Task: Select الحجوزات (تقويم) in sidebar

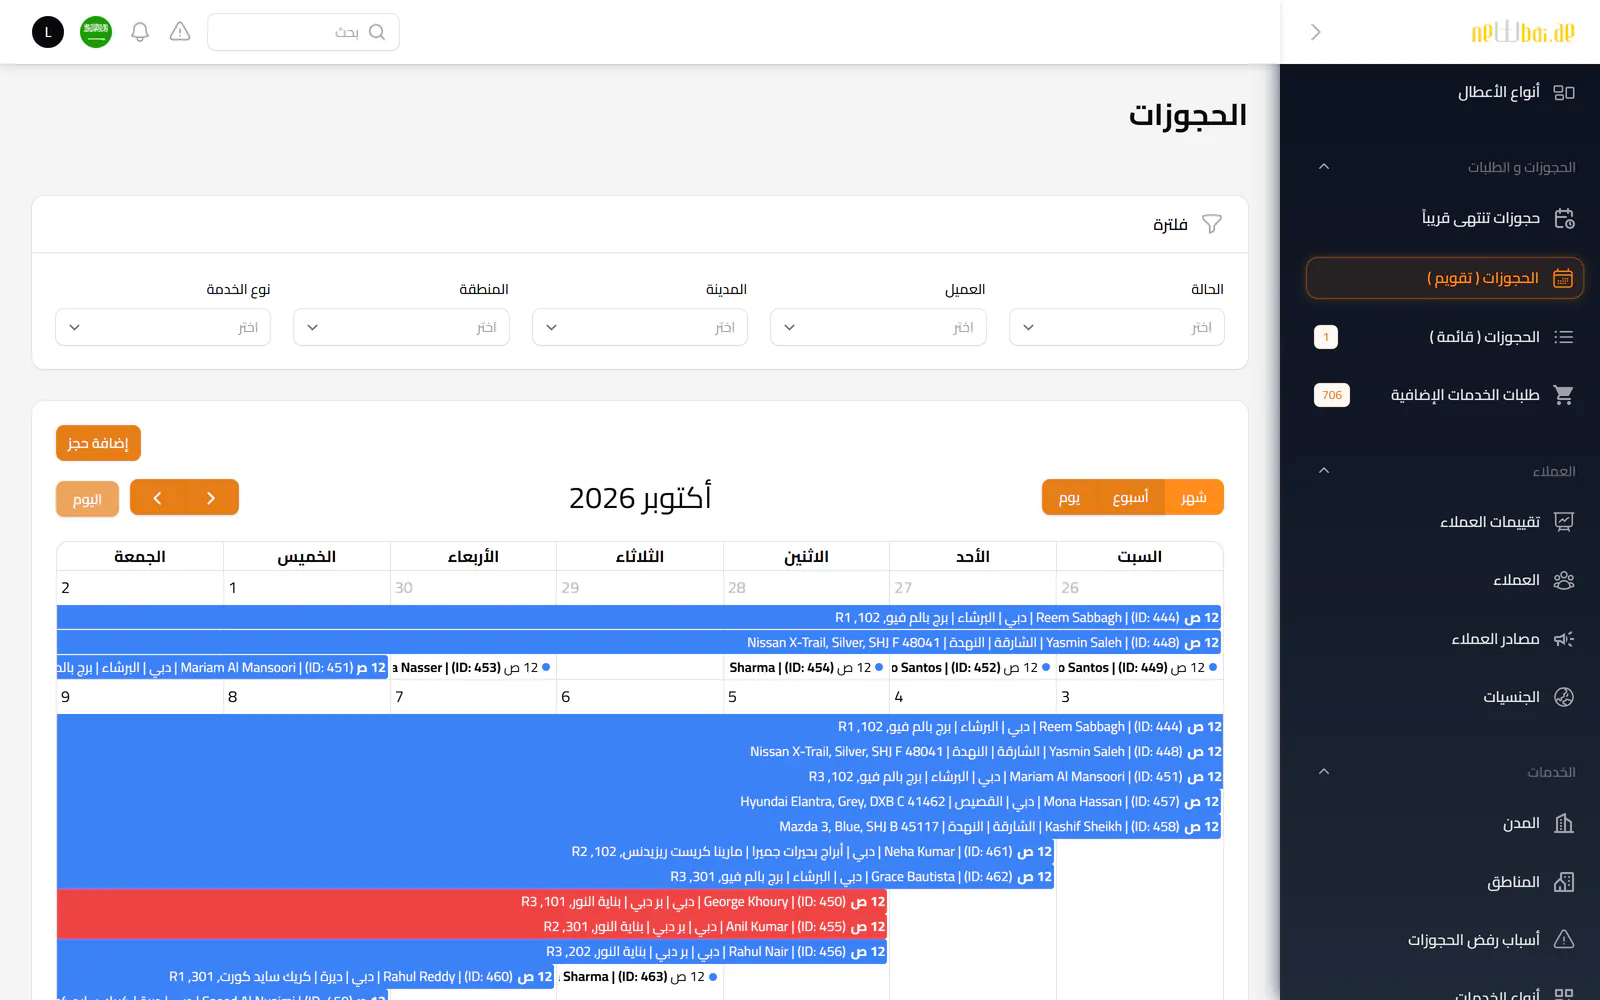Action: click(x=1445, y=278)
